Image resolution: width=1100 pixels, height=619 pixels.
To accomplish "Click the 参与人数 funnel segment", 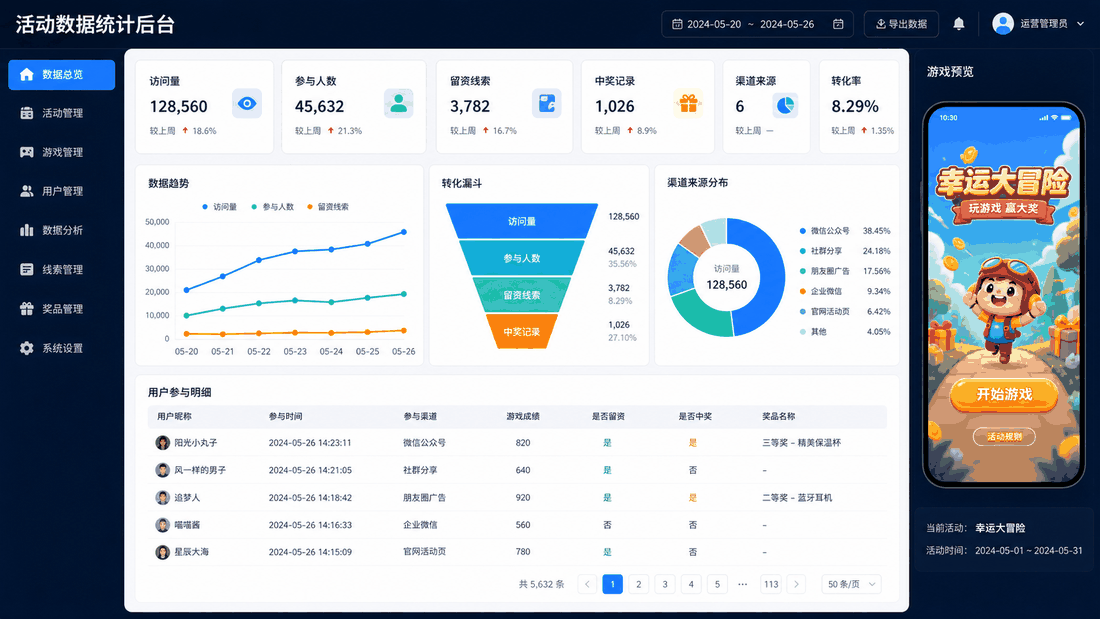I will point(522,258).
